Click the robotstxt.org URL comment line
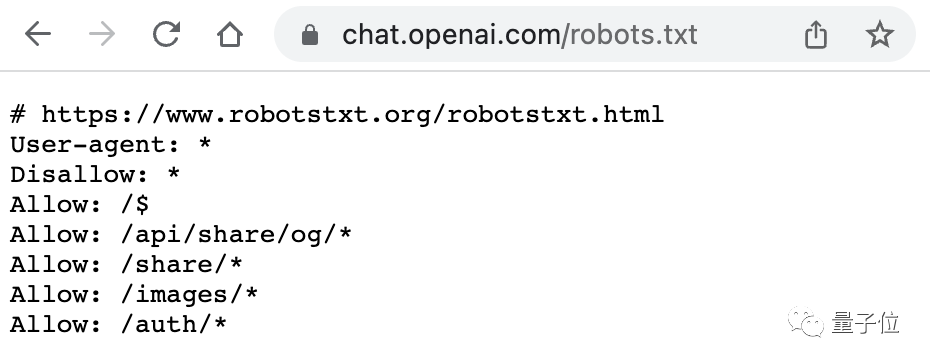 click(x=337, y=114)
